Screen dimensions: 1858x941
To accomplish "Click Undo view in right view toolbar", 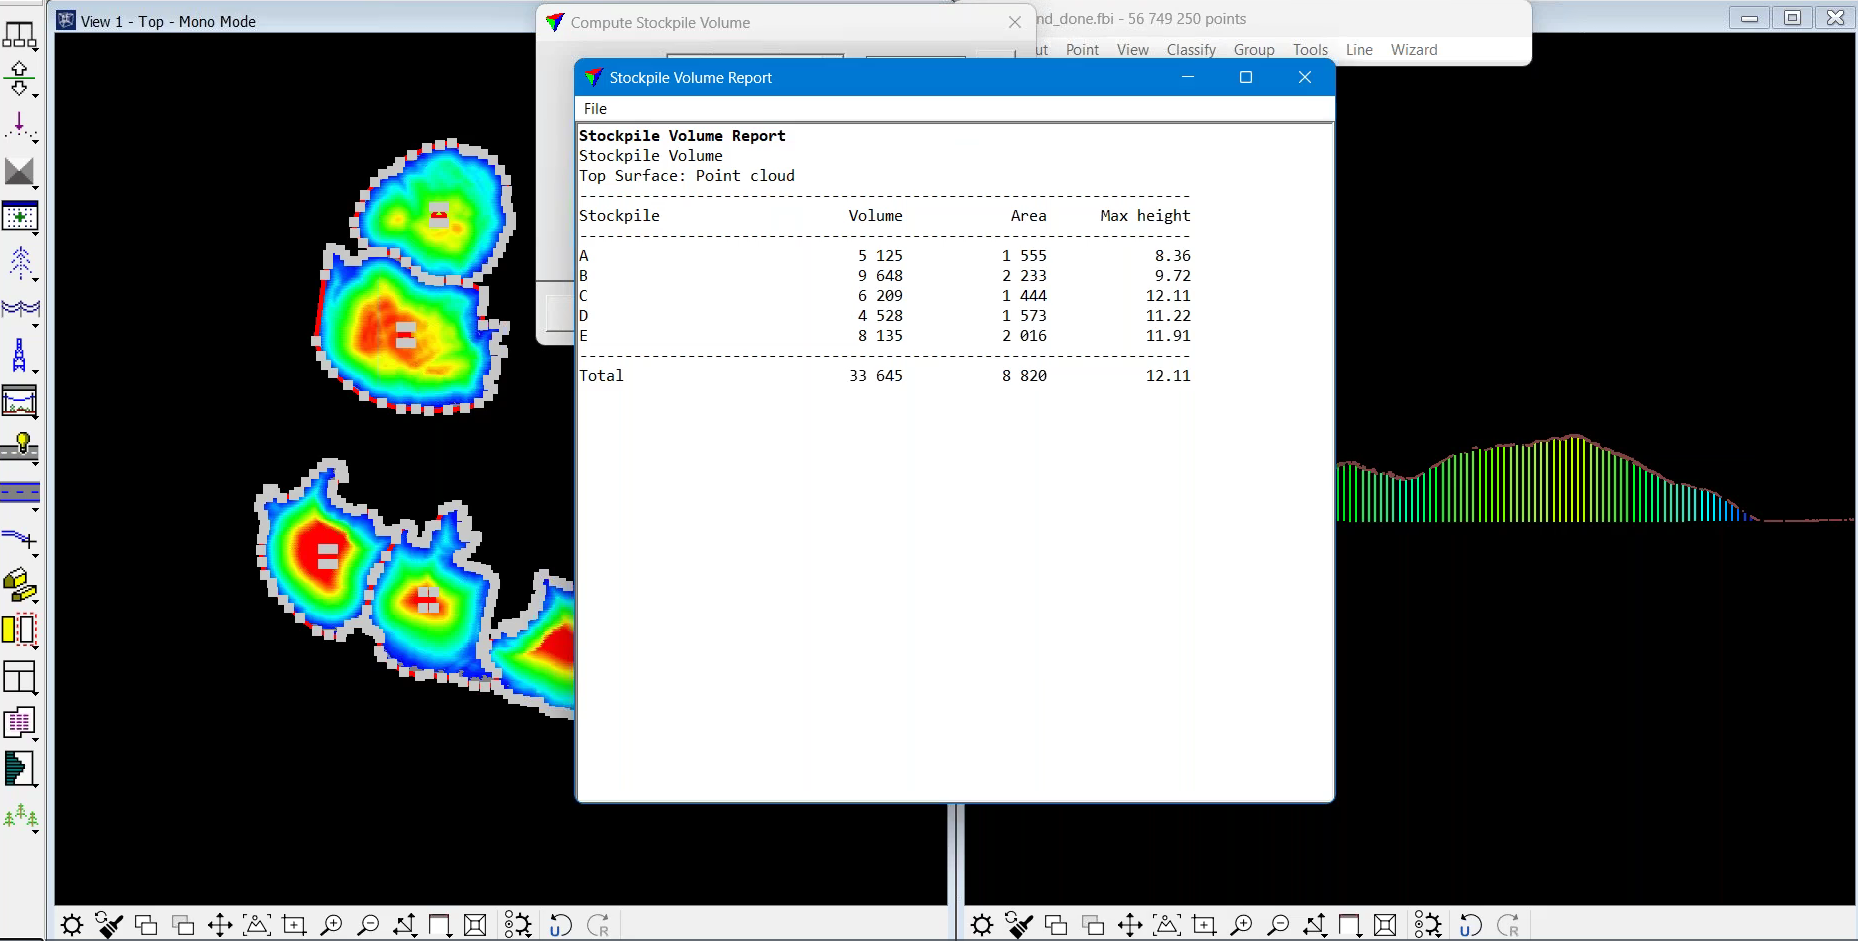I will tap(1471, 925).
